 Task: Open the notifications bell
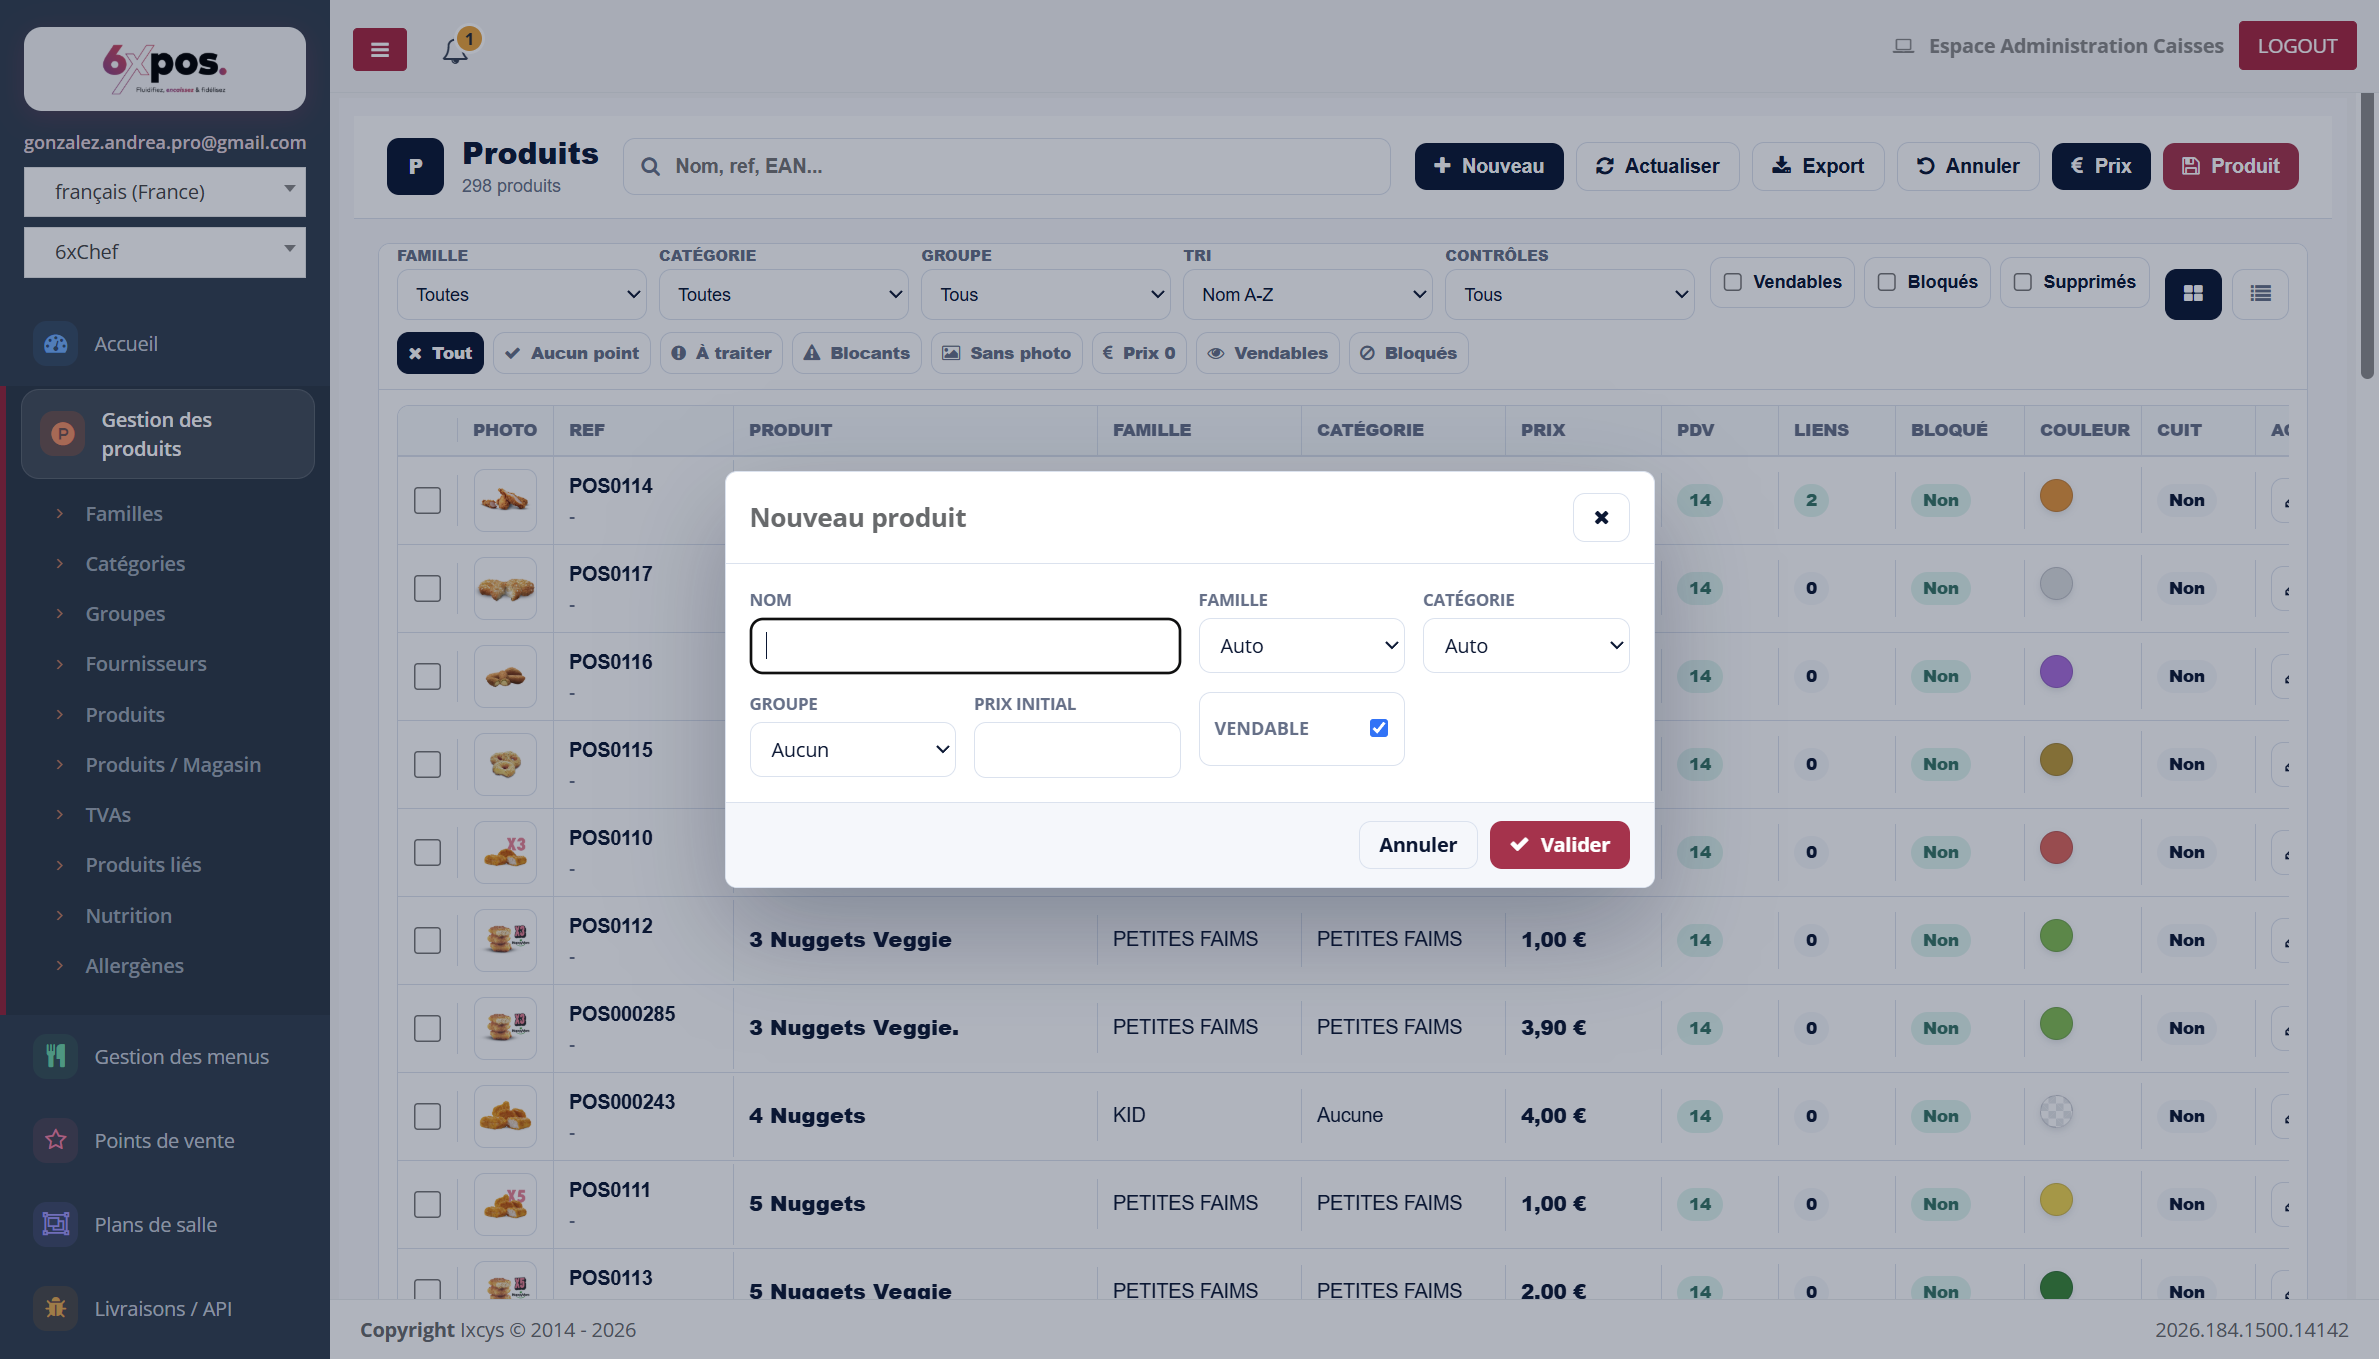pyautogui.click(x=455, y=50)
